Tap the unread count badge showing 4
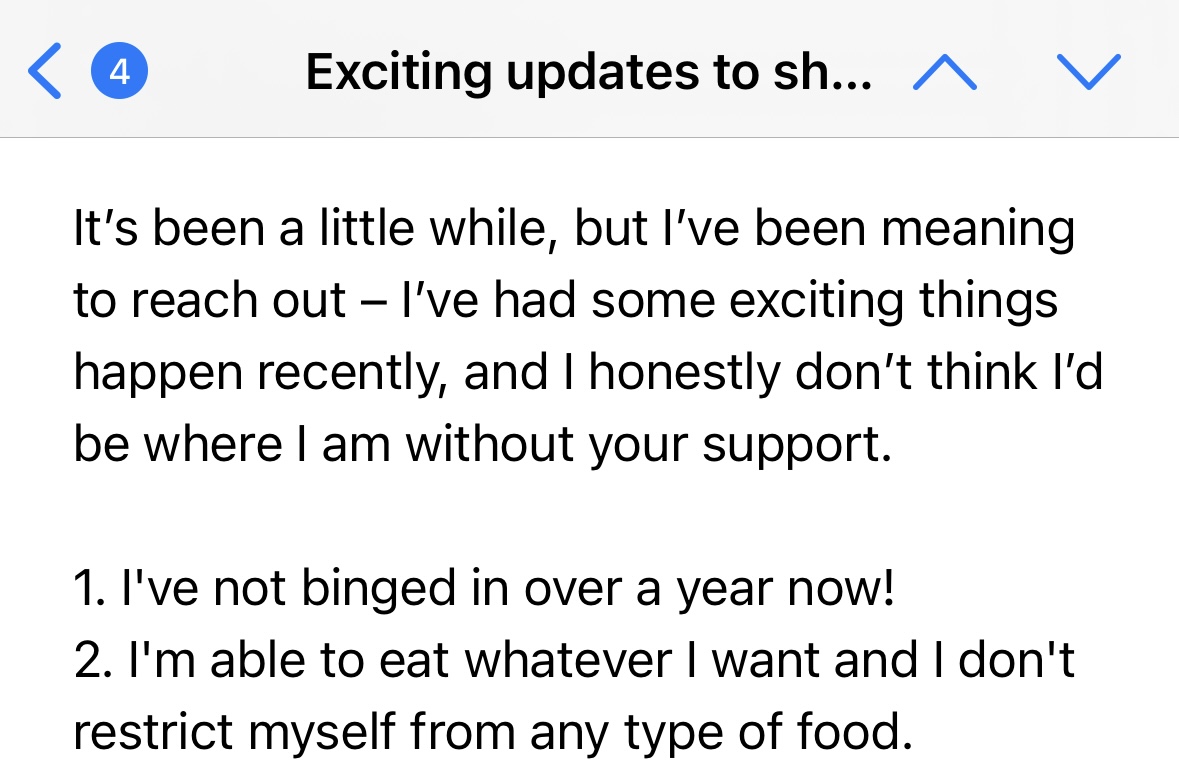Image resolution: width=1179 pixels, height=777 pixels. (x=120, y=72)
